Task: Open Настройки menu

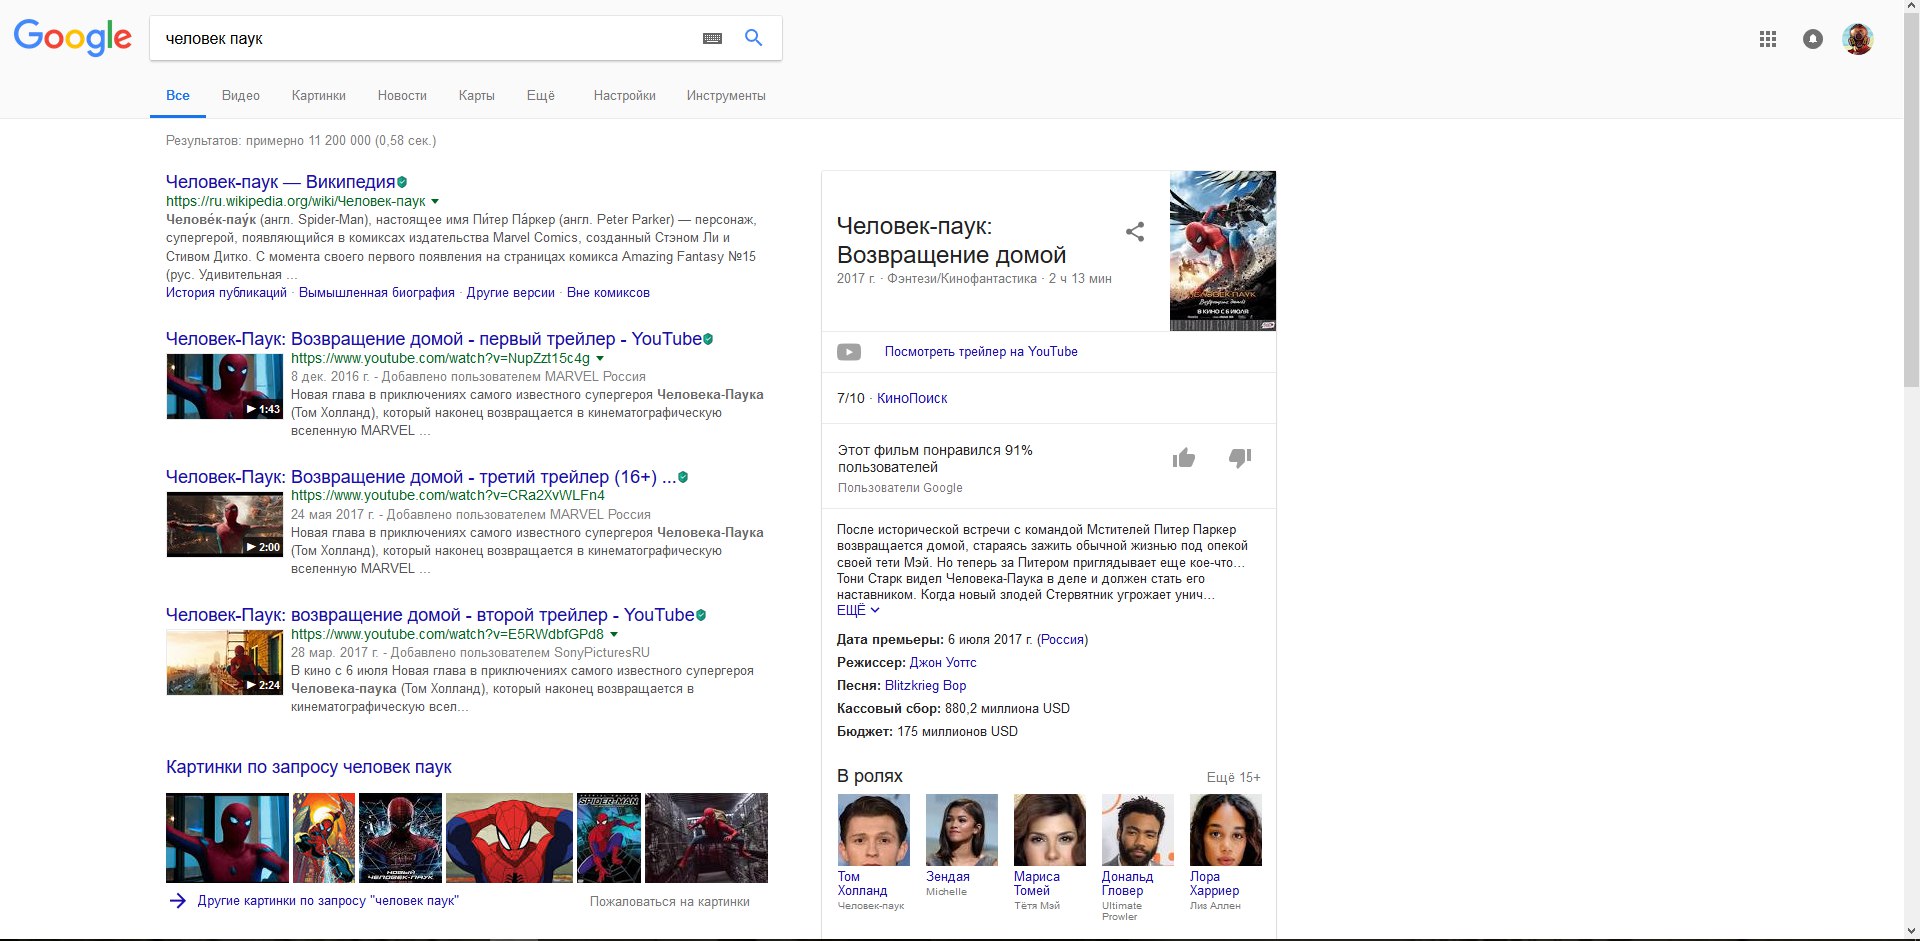Action: click(x=625, y=96)
